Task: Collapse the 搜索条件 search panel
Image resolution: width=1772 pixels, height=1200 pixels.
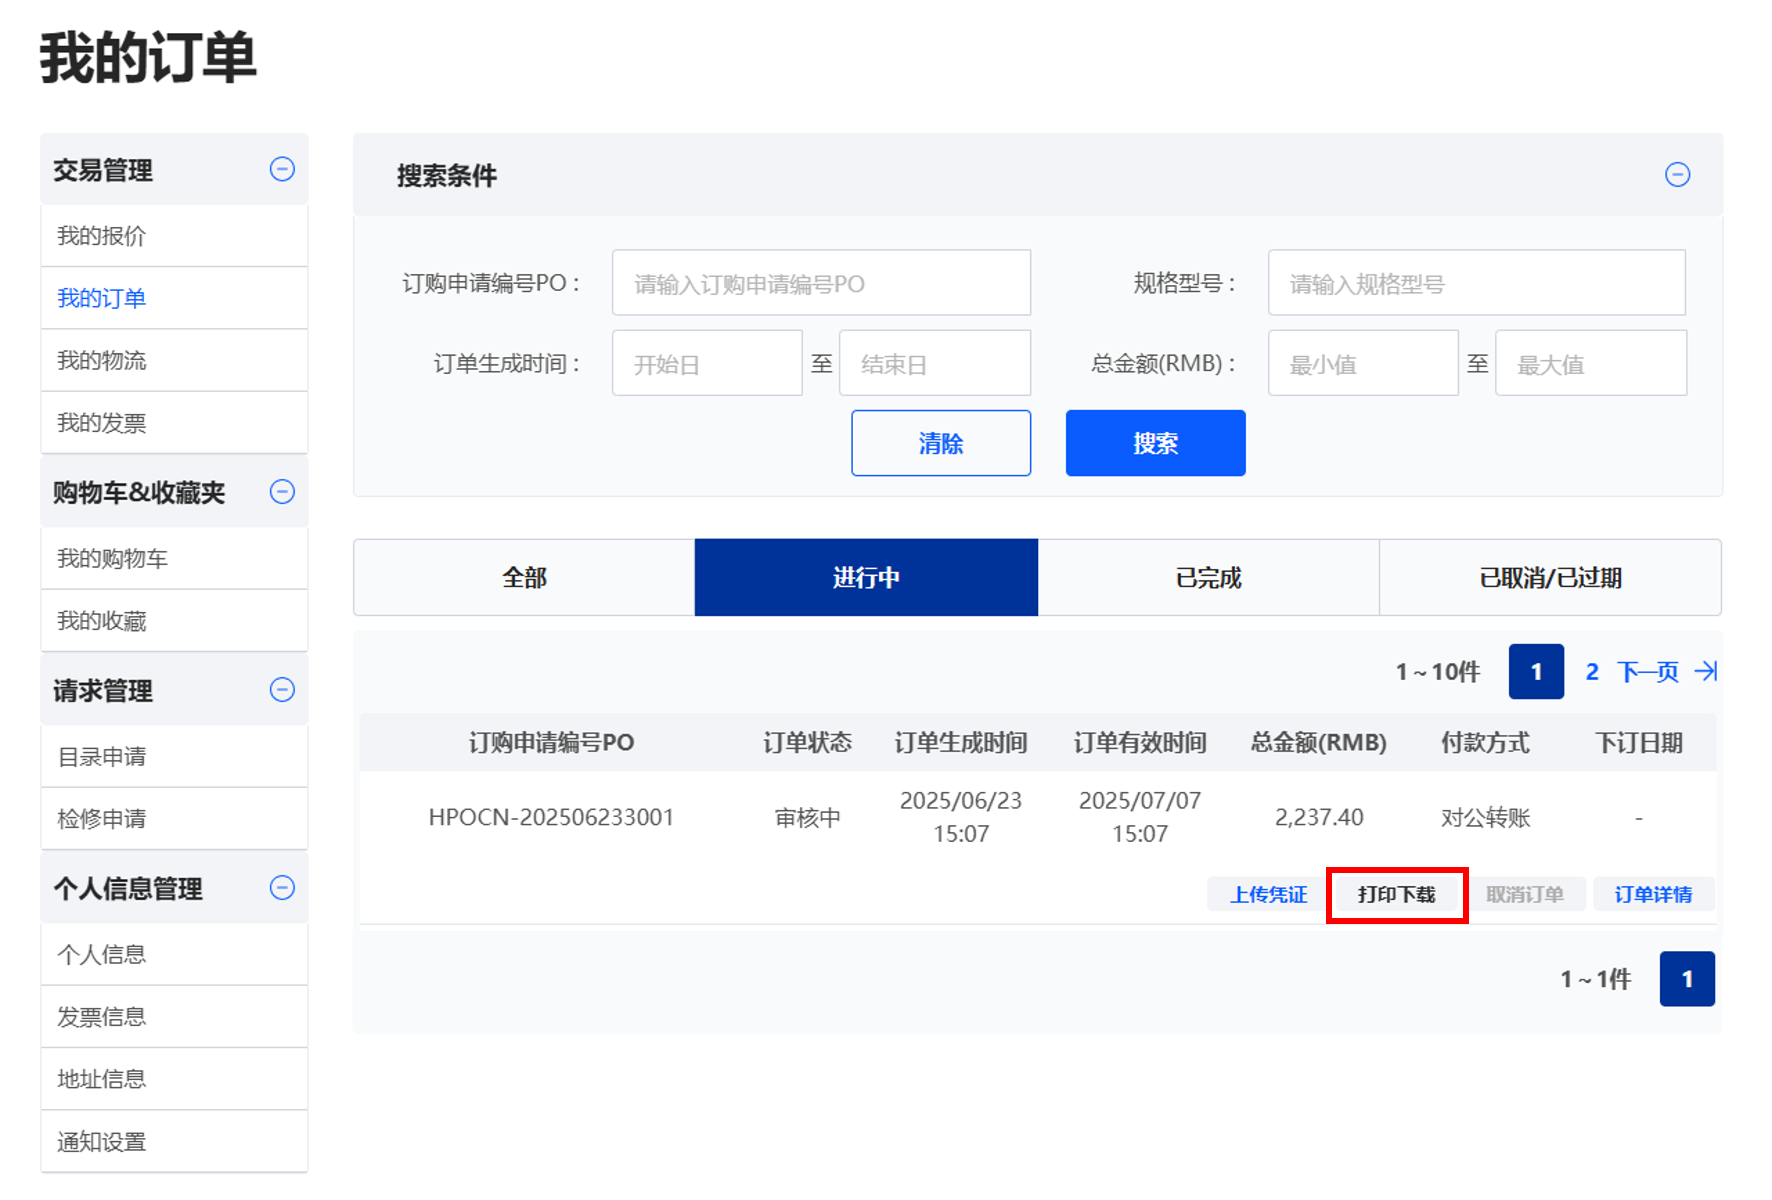Action: tap(1677, 175)
